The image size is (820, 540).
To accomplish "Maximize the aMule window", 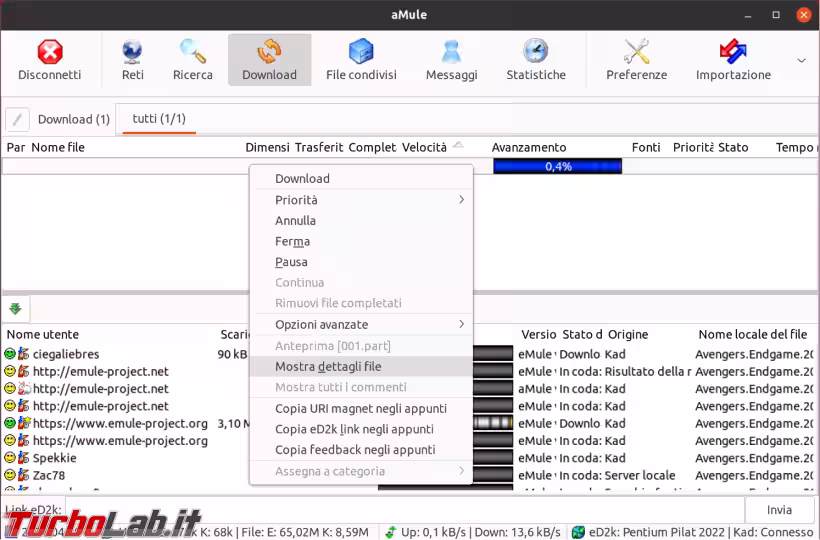I will click(x=776, y=15).
